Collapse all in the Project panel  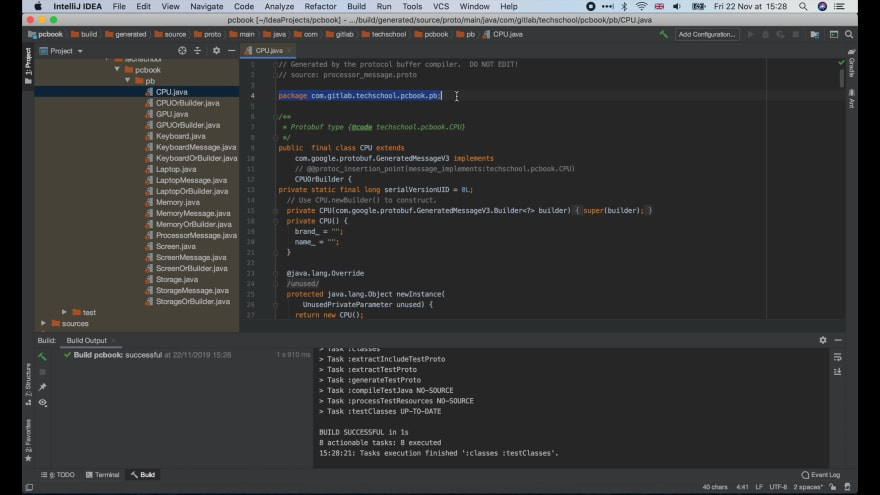198,51
